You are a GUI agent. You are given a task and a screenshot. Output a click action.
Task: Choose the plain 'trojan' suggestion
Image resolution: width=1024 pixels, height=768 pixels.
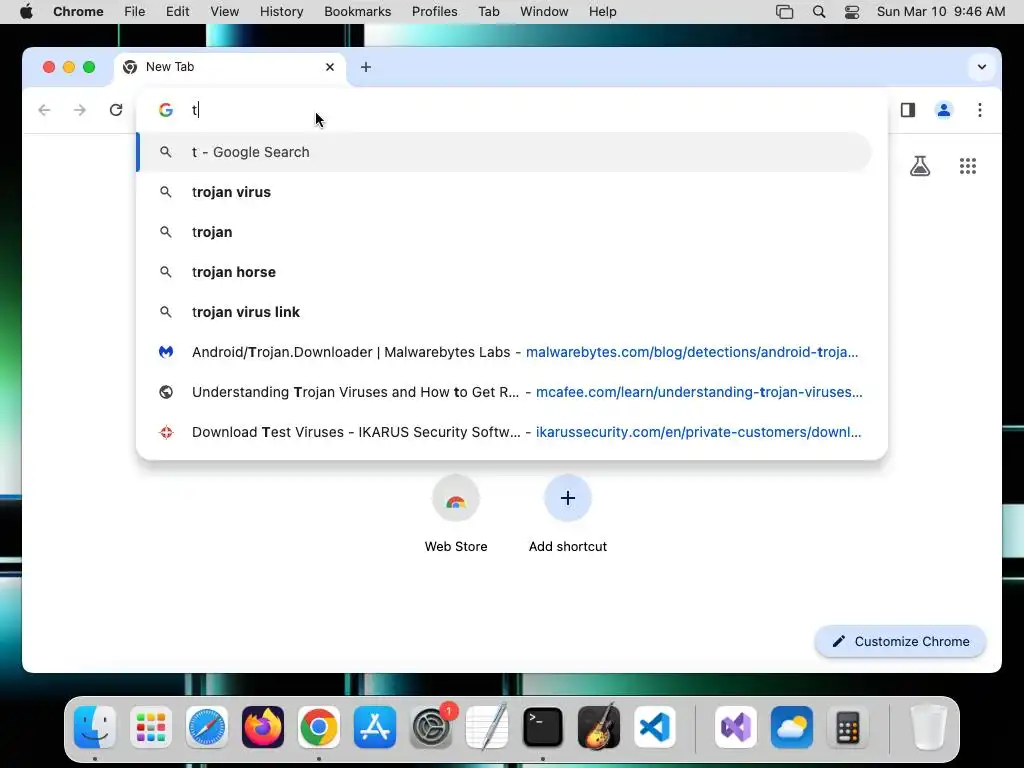pyautogui.click(x=504, y=232)
